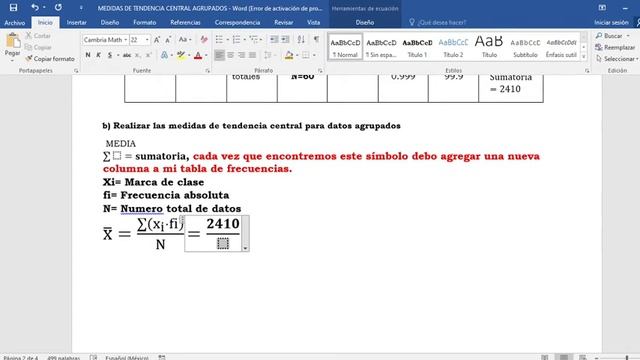Open the Quick Access Toolbar customize arrow
640x360 pixels.
pyautogui.click(x=81, y=8)
